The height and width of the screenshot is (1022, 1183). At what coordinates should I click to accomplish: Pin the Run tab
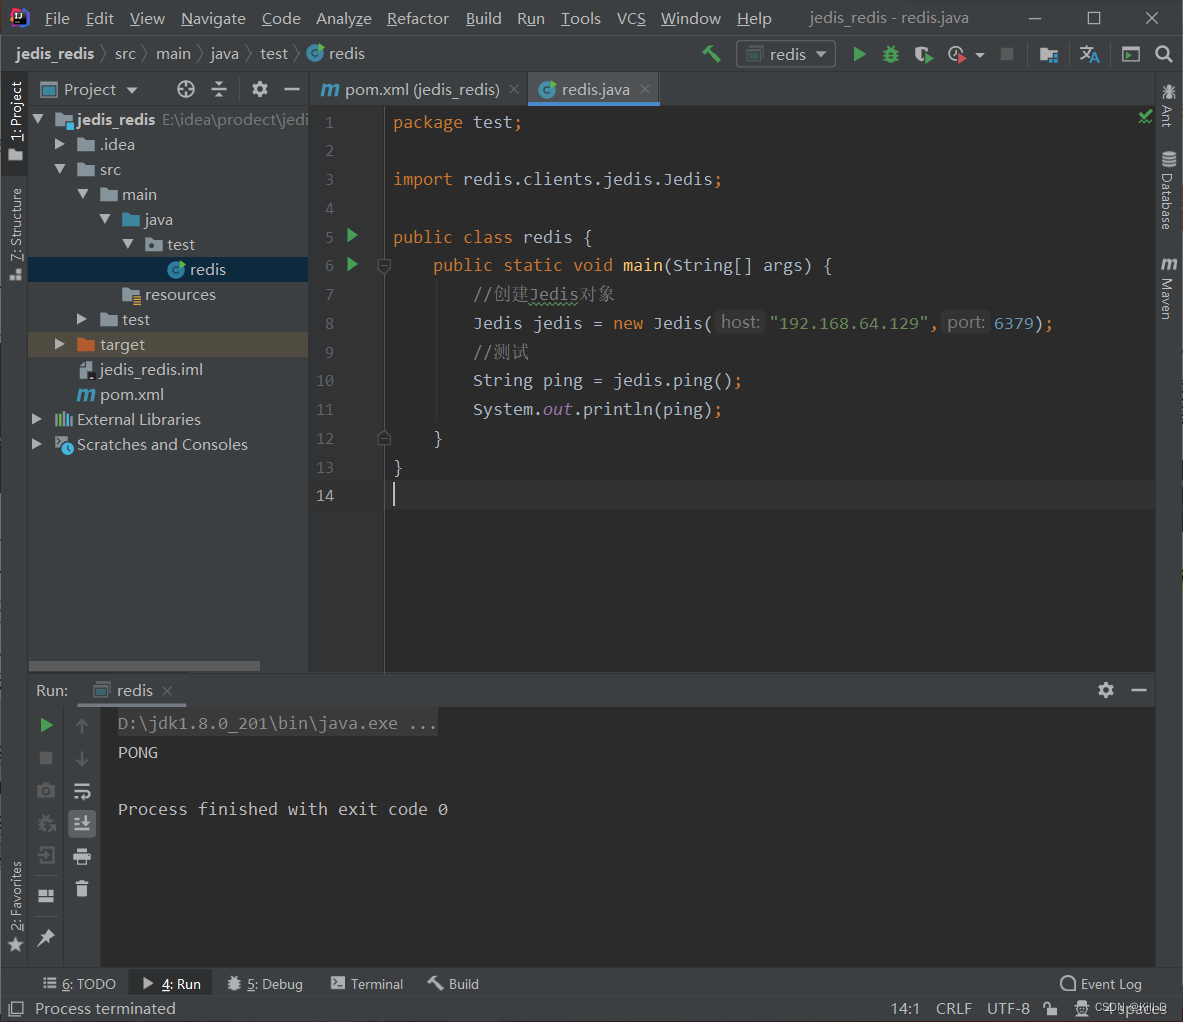click(x=46, y=938)
